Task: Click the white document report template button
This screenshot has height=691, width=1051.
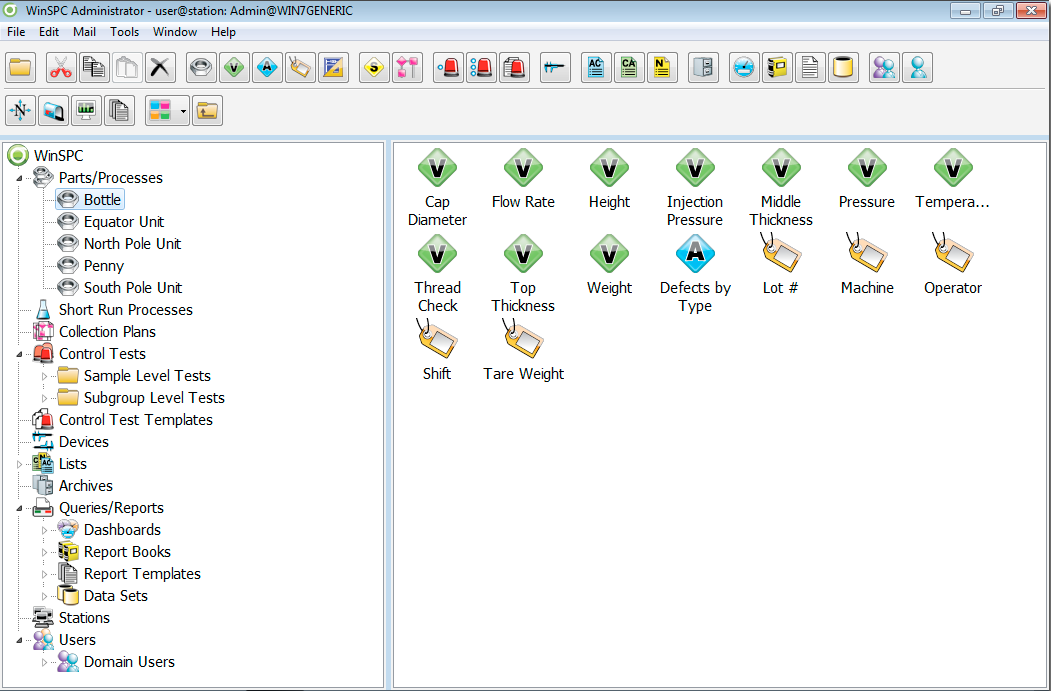Action: tap(810, 68)
